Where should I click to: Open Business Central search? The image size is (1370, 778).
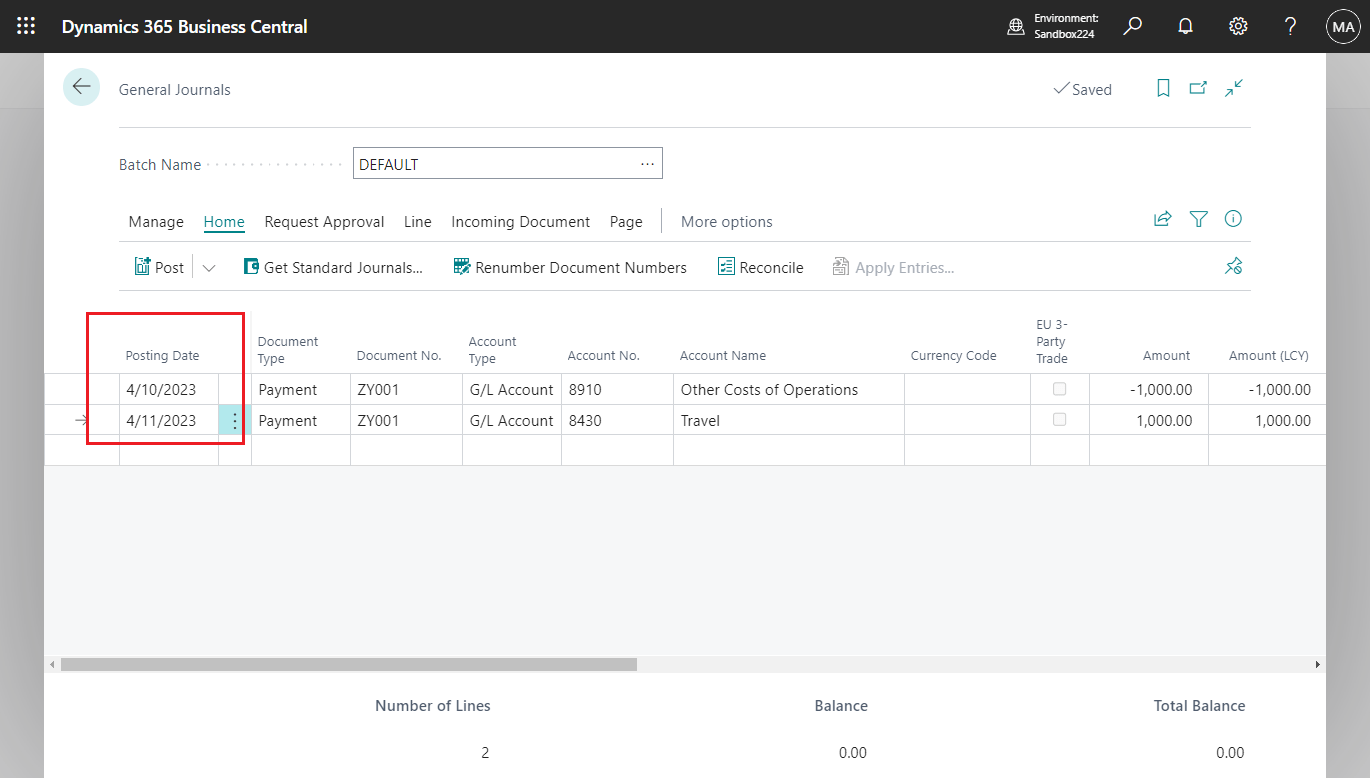[1132, 26]
